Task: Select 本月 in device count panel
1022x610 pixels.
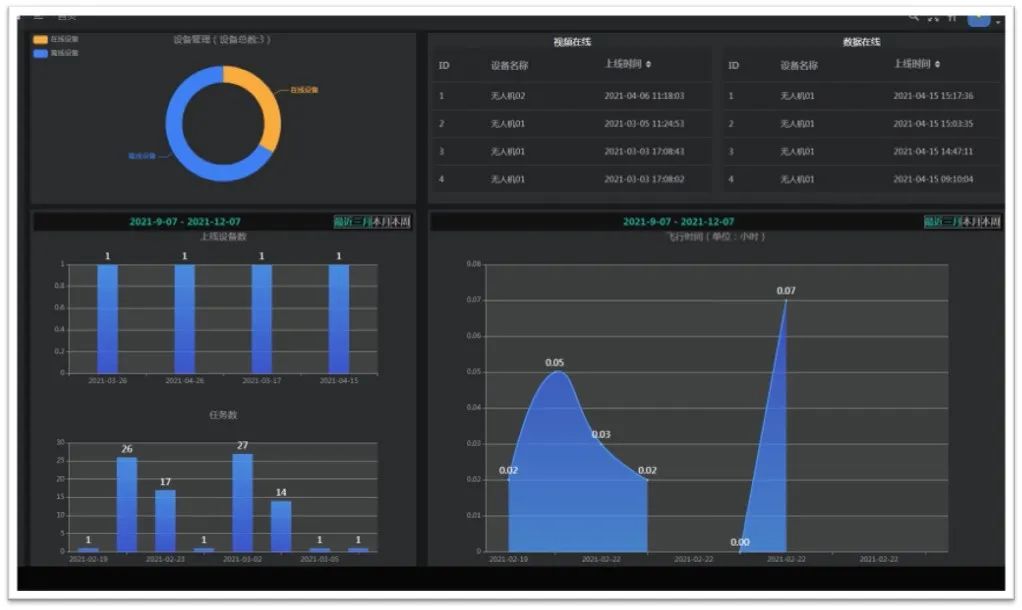Action: pyautogui.click(x=381, y=222)
